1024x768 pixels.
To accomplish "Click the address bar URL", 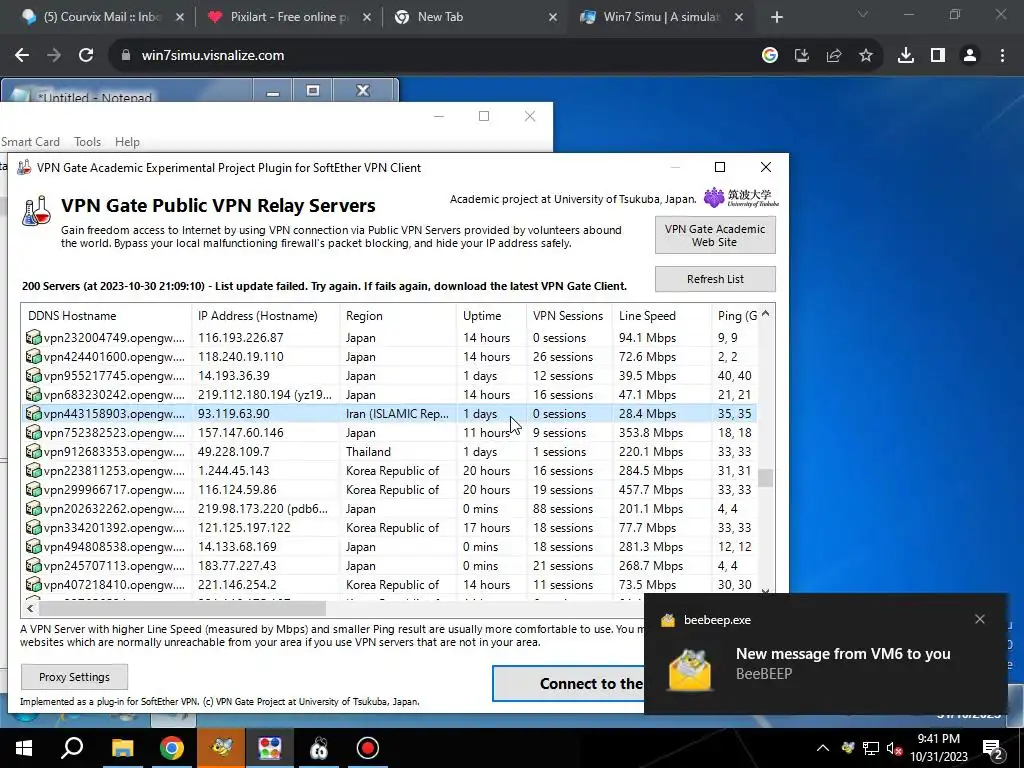I will point(213,56).
